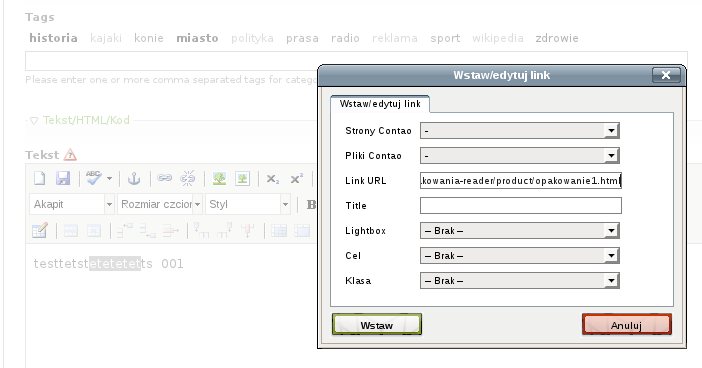This screenshot has width=702, height=368.
Task: Click the insert link chain icon
Action: tap(164, 178)
